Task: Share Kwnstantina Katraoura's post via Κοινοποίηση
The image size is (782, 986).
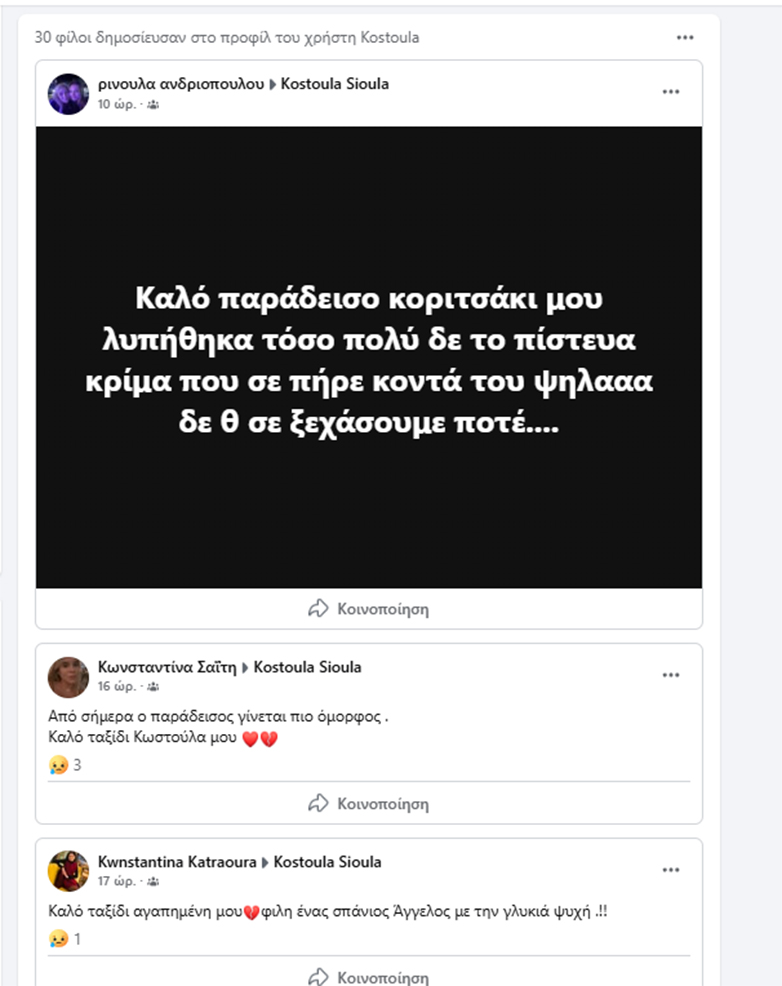Action: pyautogui.click(x=368, y=977)
